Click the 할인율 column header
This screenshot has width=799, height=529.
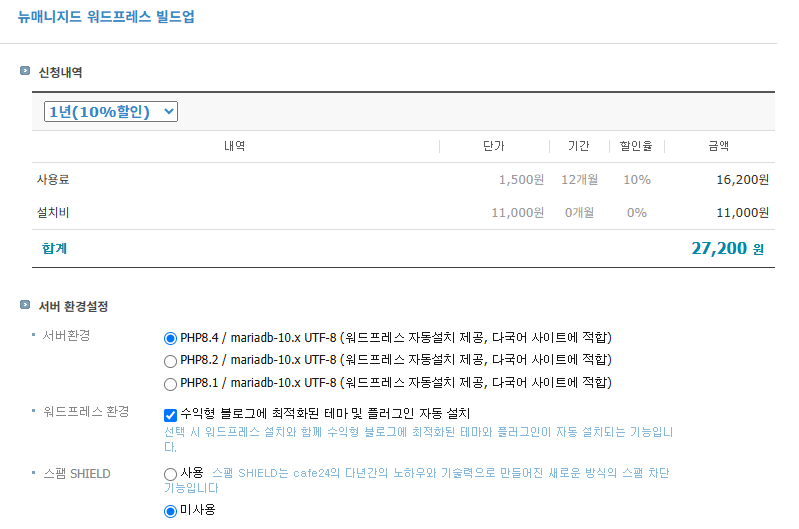636,146
